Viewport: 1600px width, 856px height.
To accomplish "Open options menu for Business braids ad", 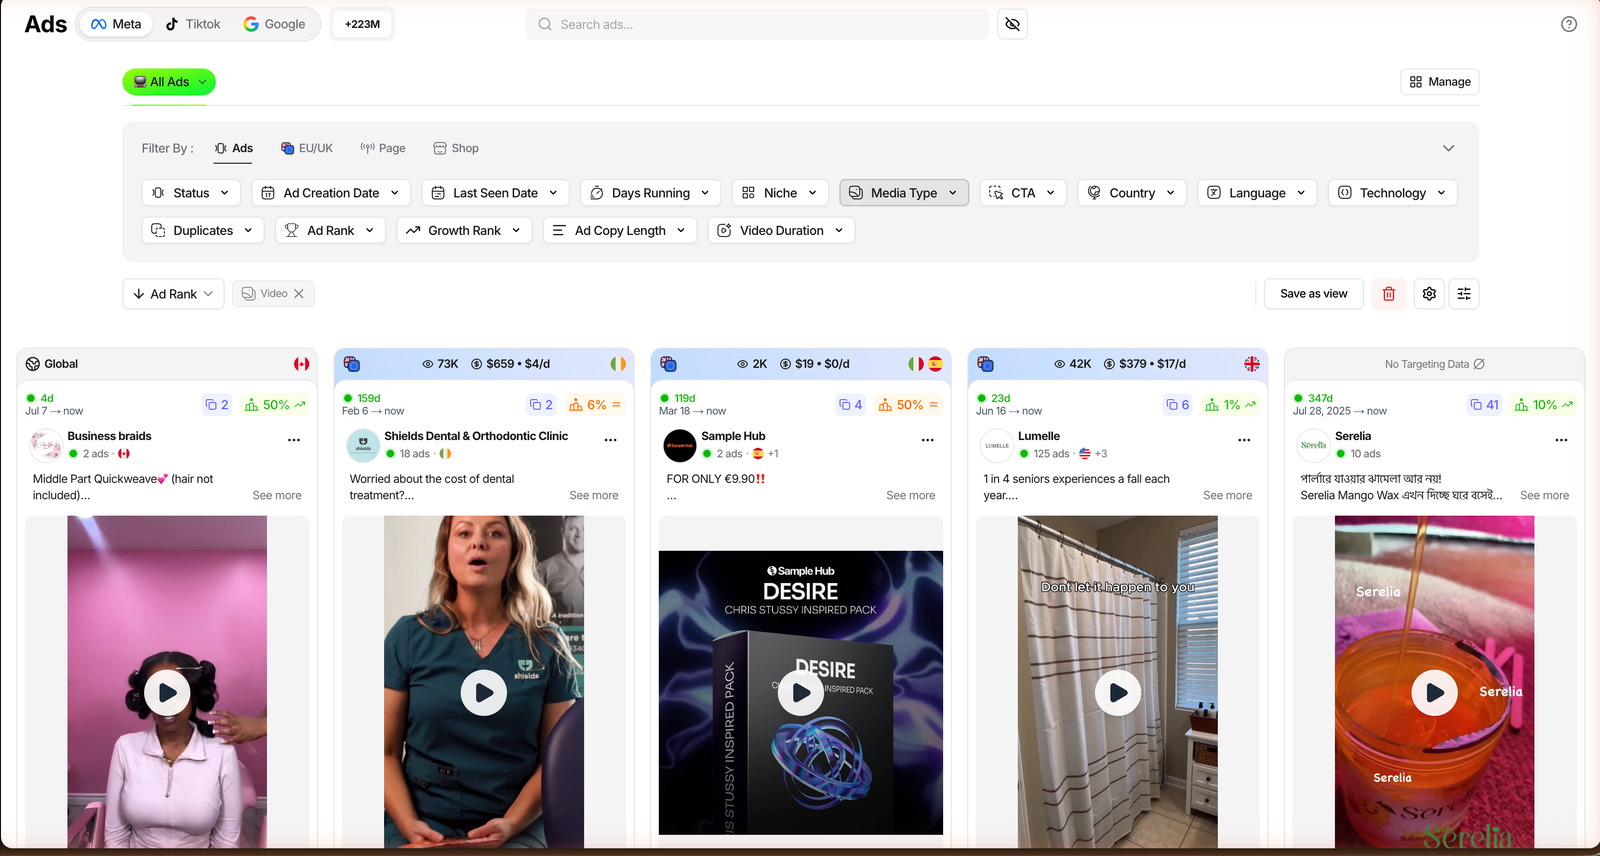I will click(x=294, y=440).
